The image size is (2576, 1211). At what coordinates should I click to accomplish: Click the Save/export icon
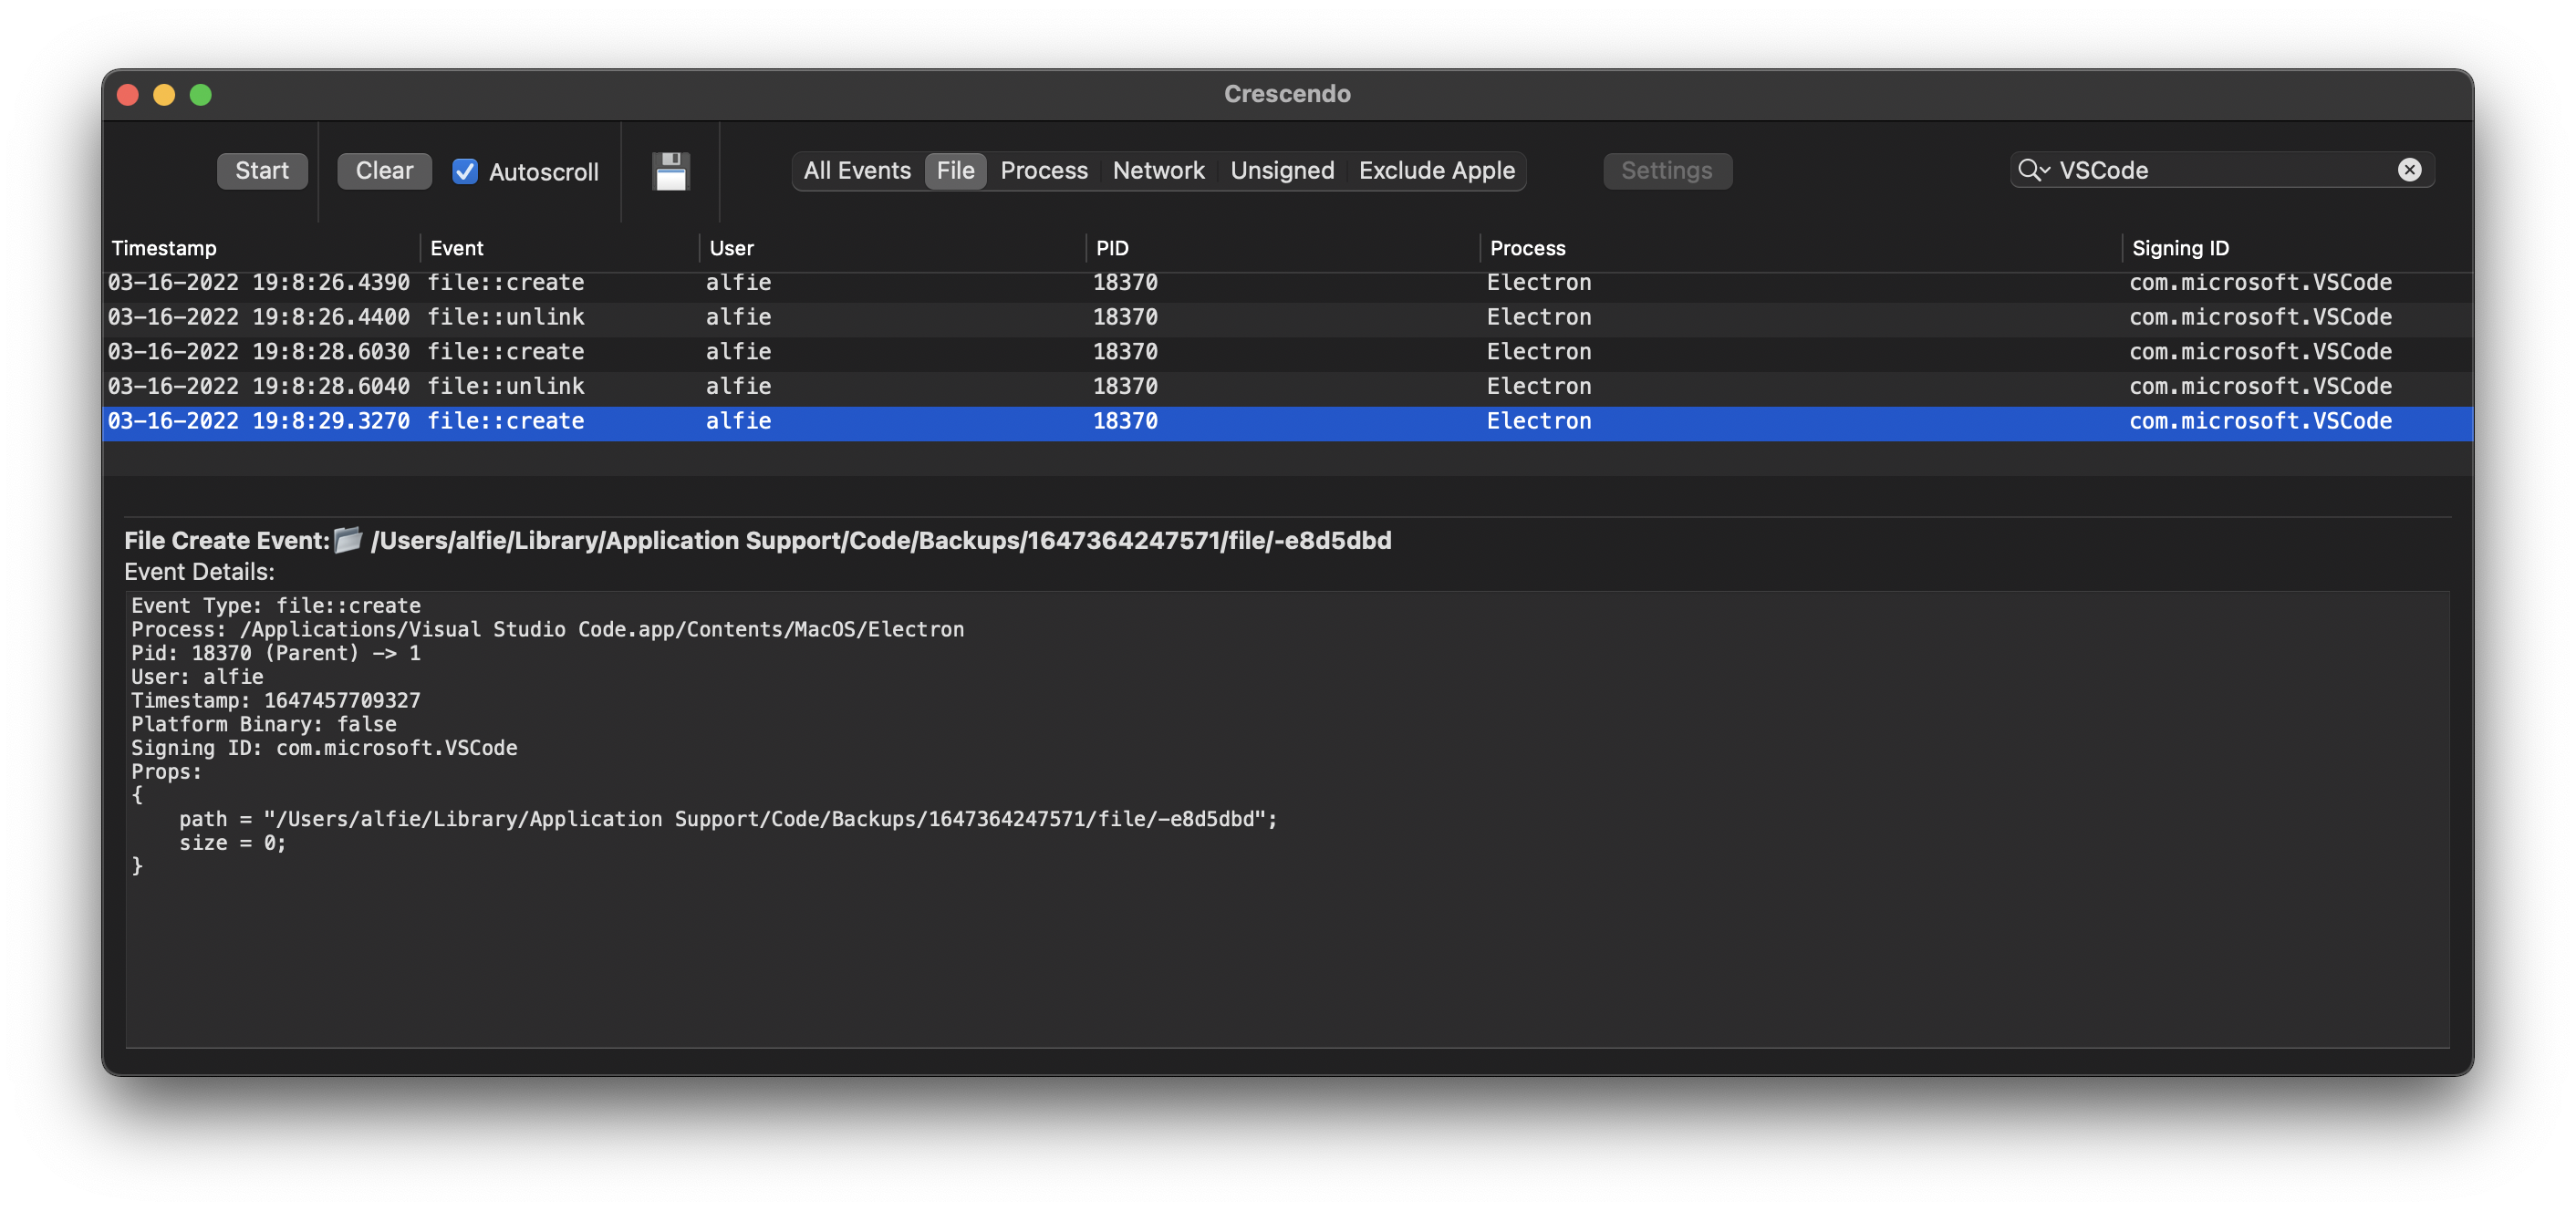pos(669,171)
